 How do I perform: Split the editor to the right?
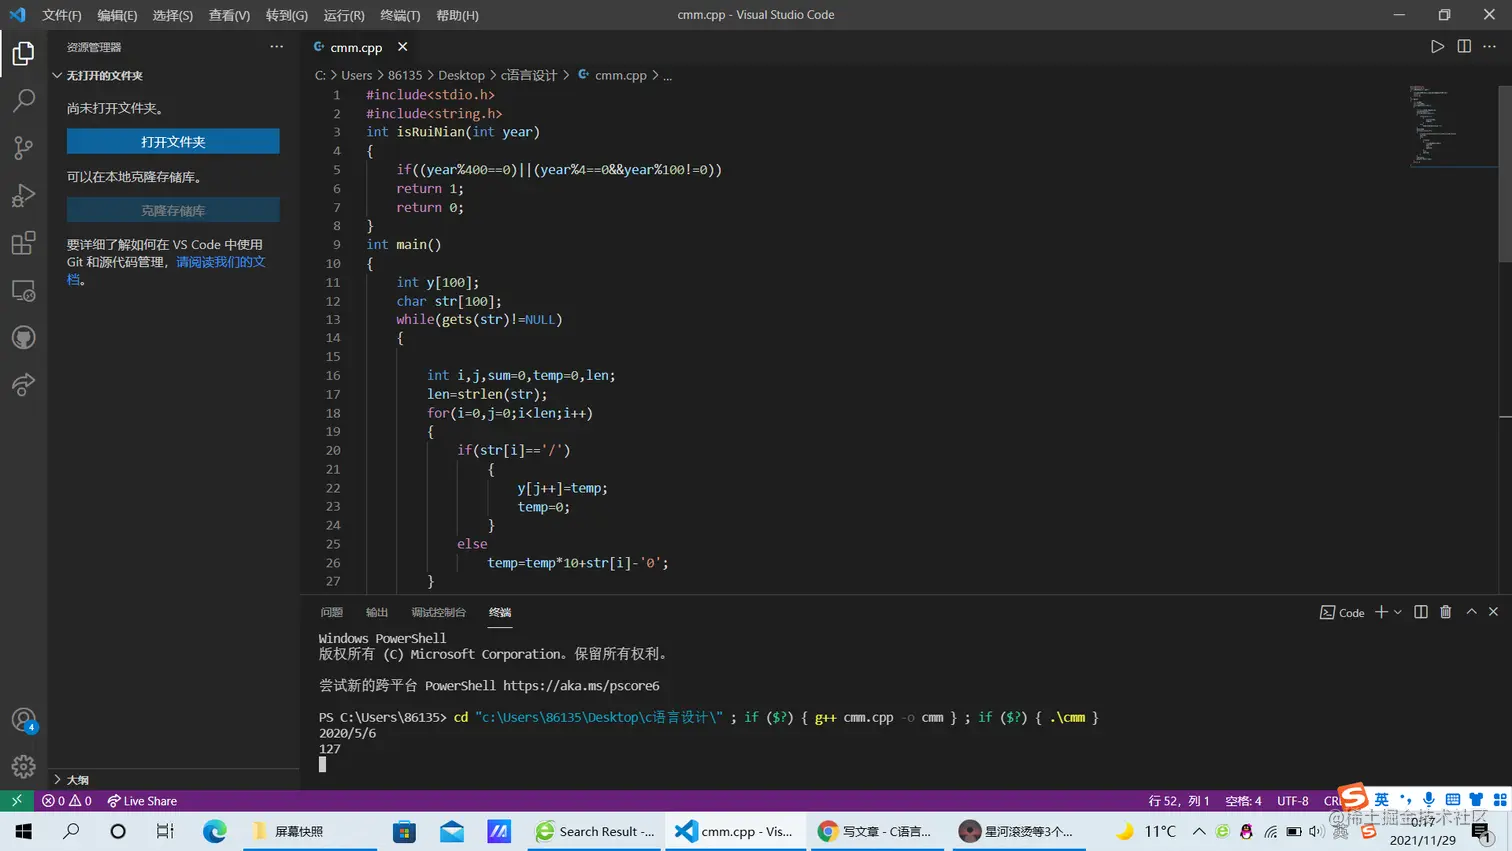pyautogui.click(x=1464, y=47)
